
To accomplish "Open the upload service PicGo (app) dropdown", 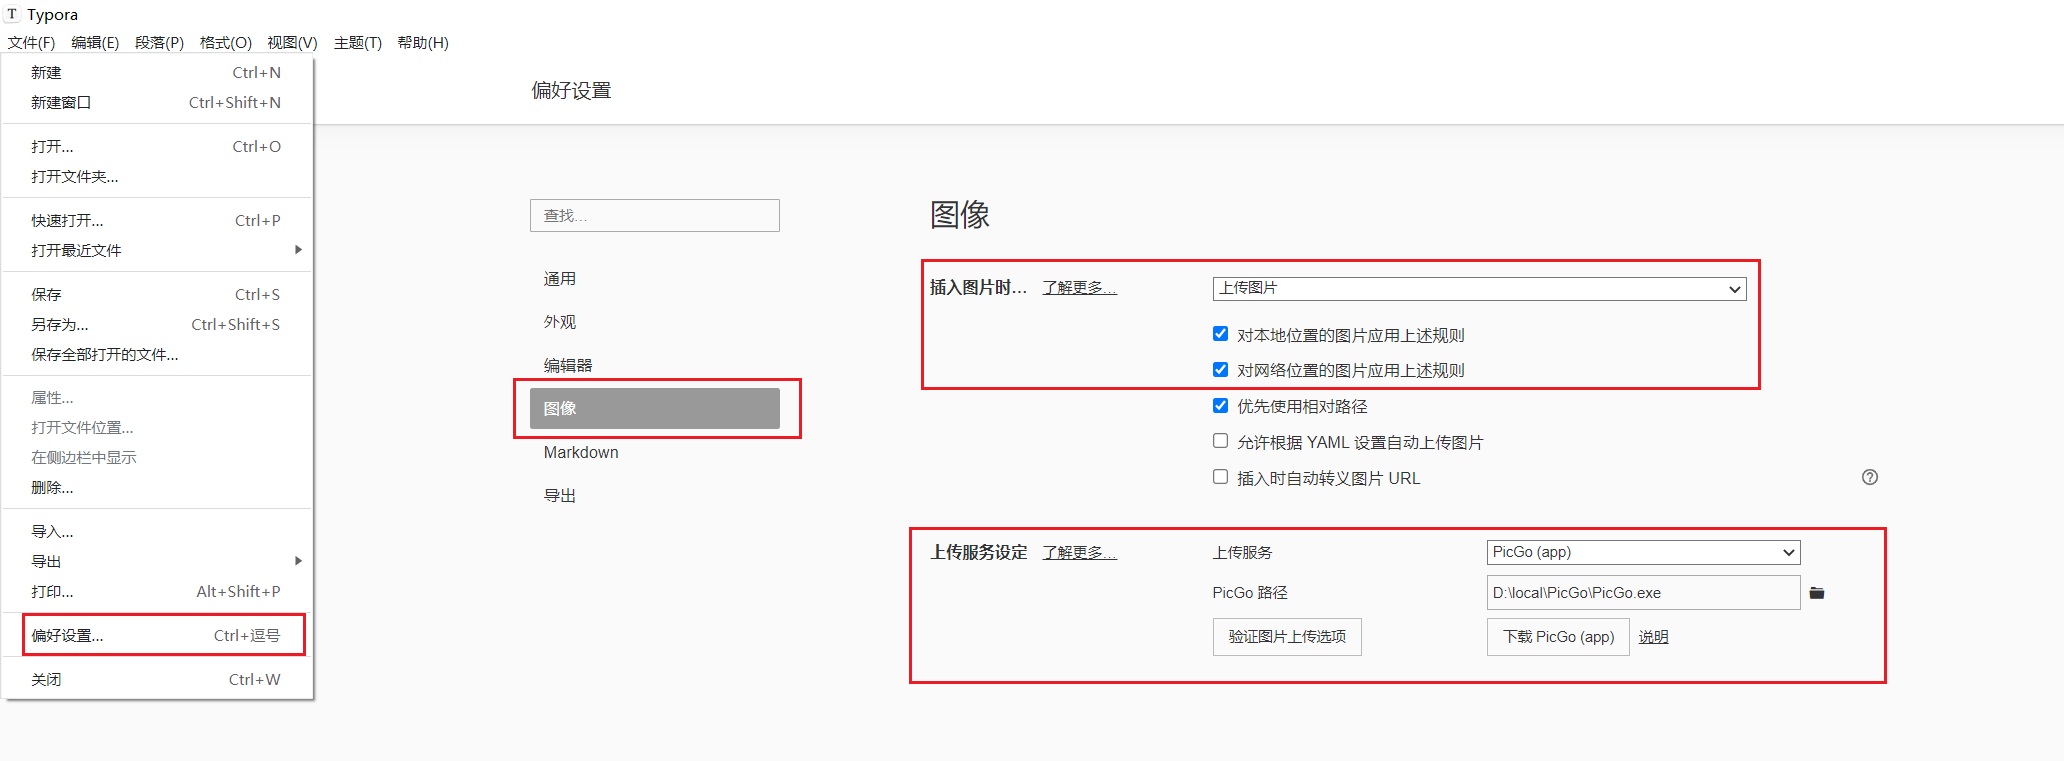I will coord(1643,552).
